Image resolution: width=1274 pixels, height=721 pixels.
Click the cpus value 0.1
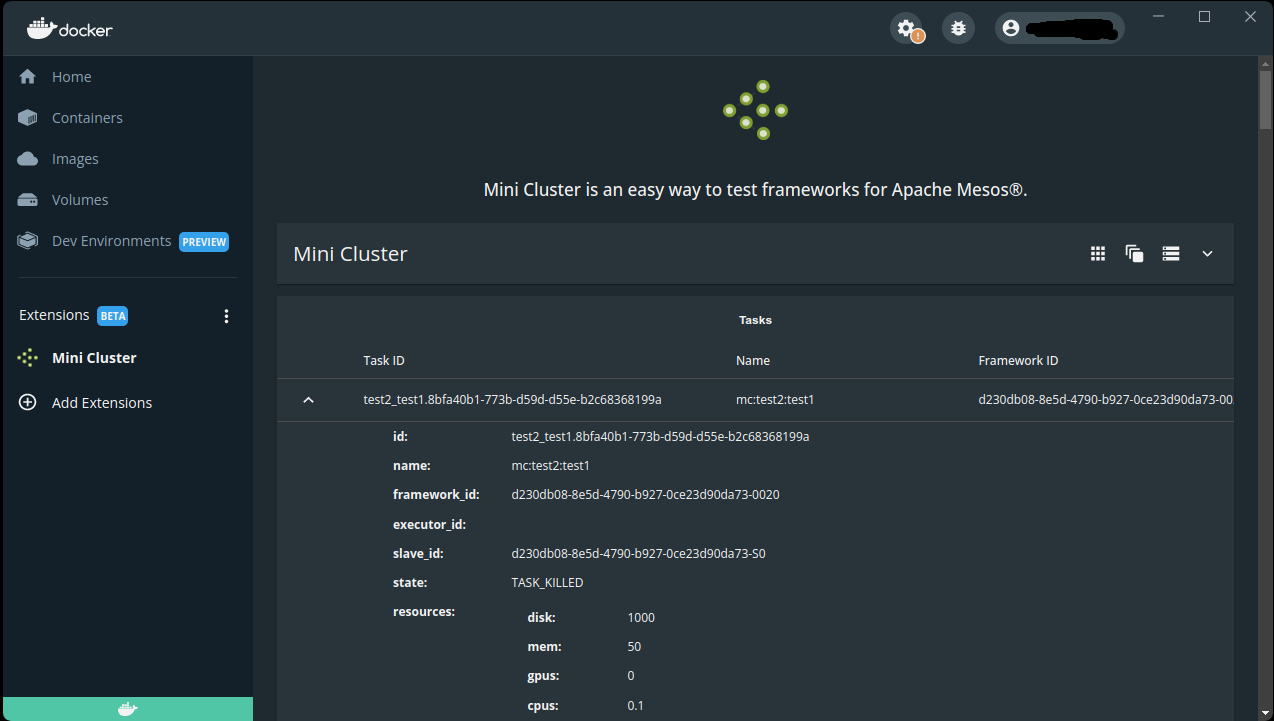tap(635, 706)
